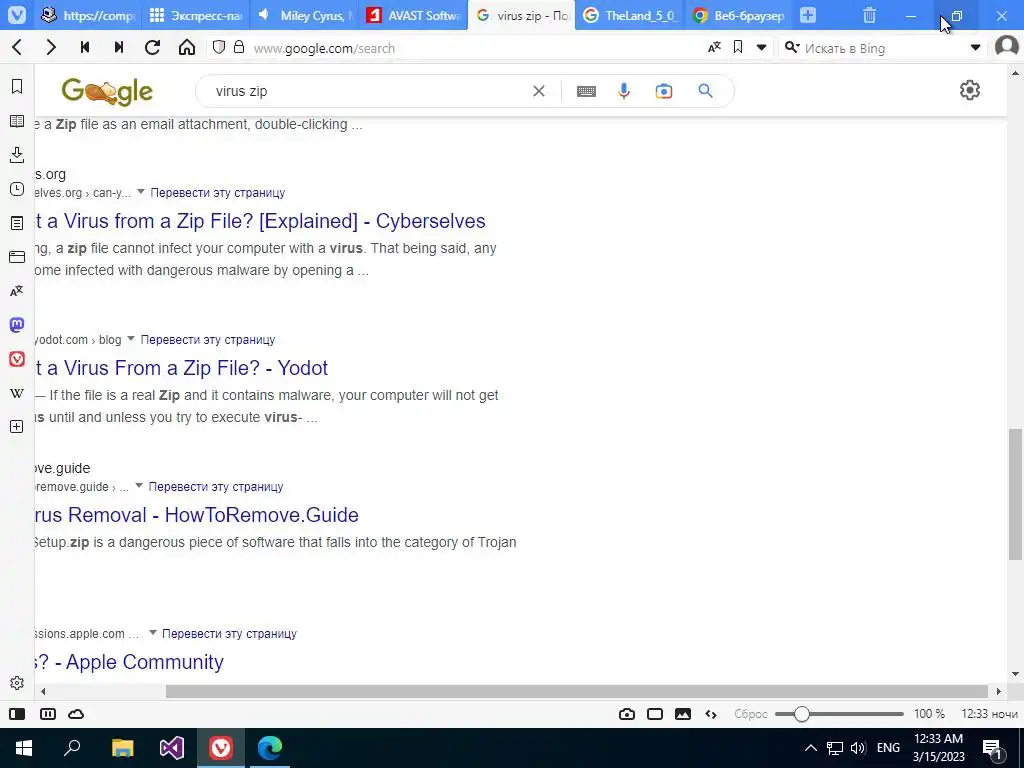Click the 12:33 ночи status clock
The image size is (1024, 768).
(989, 714)
